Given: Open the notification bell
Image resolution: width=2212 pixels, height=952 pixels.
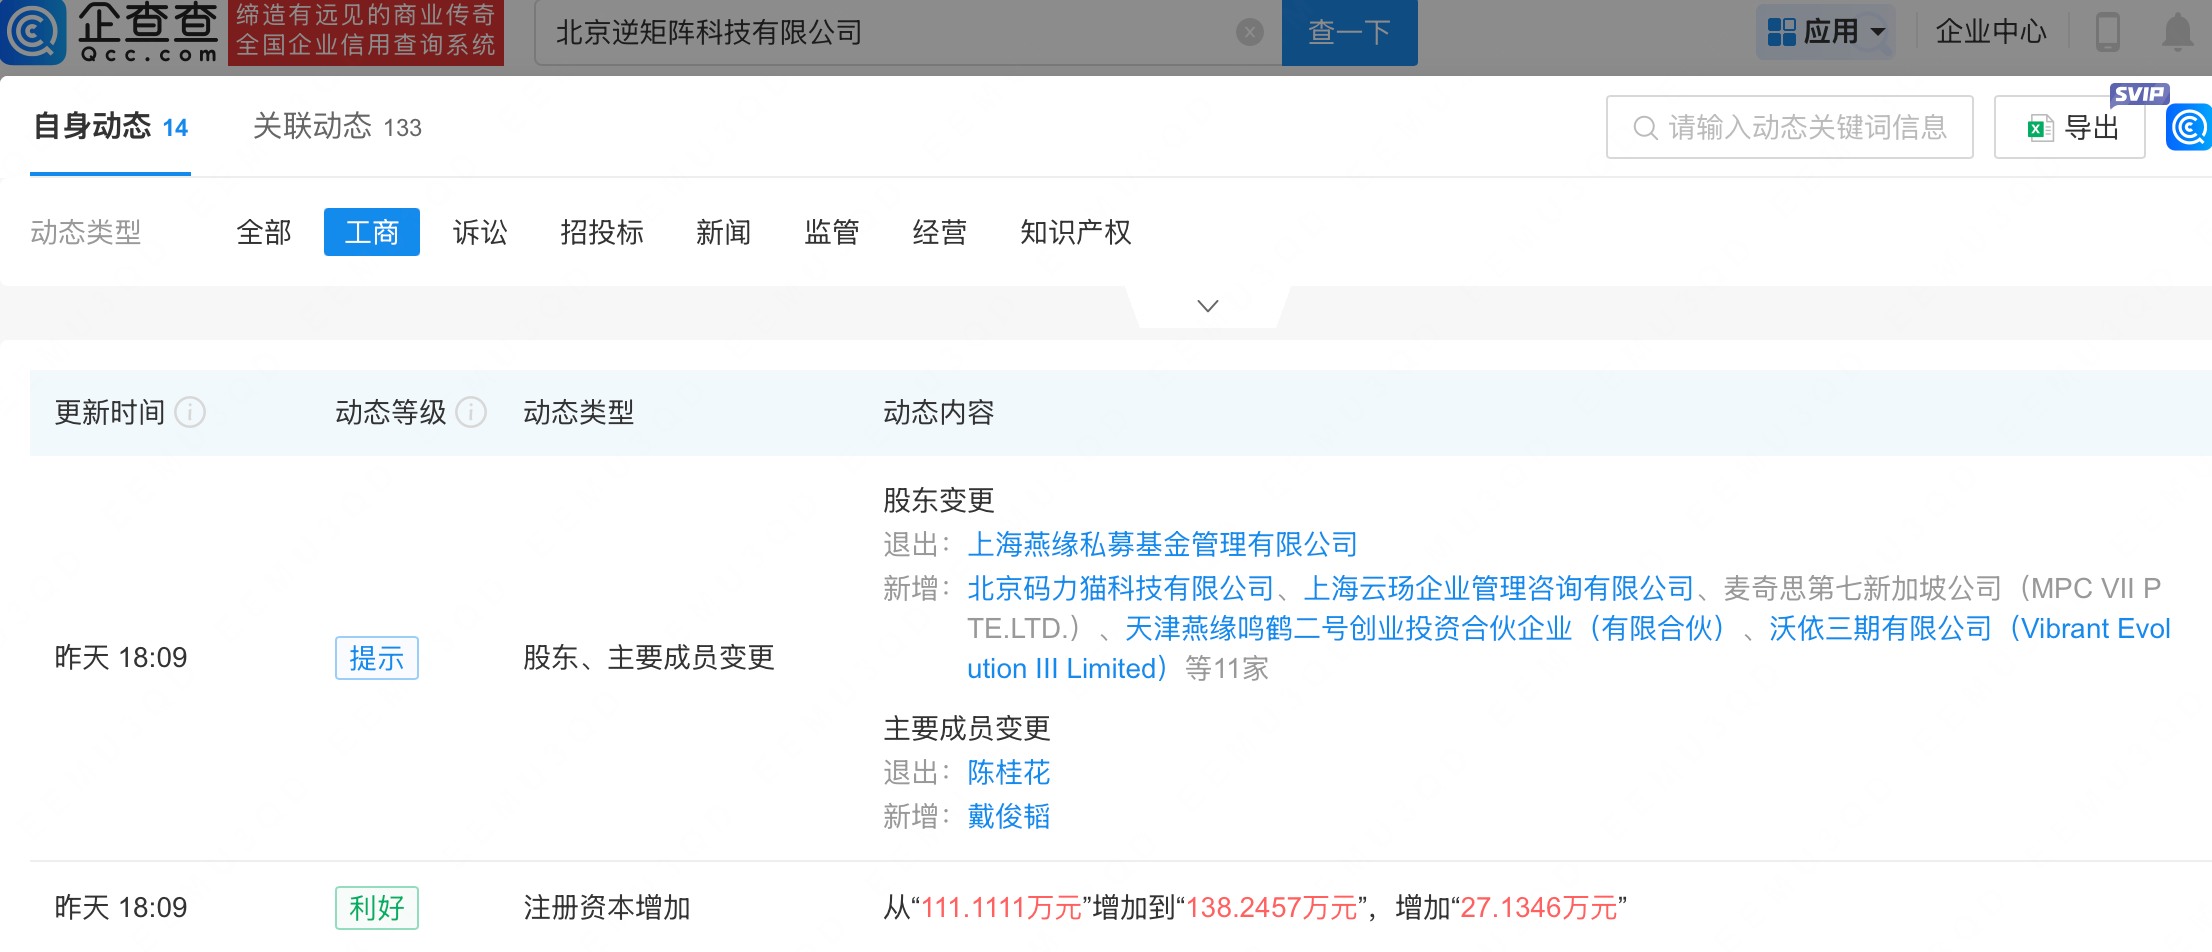Looking at the screenshot, I should (2177, 32).
